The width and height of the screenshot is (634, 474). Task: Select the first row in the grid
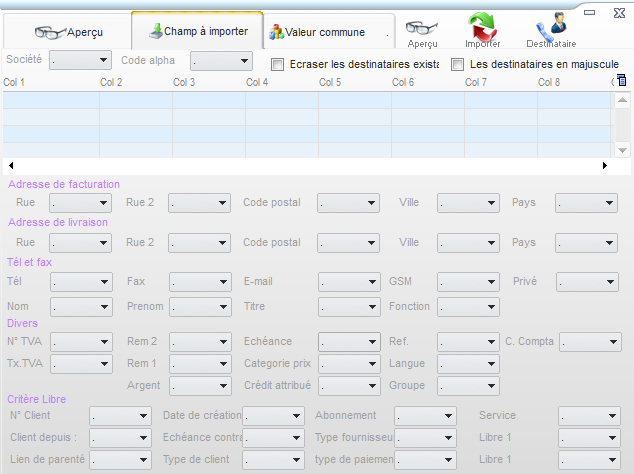[x=300, y=100]
